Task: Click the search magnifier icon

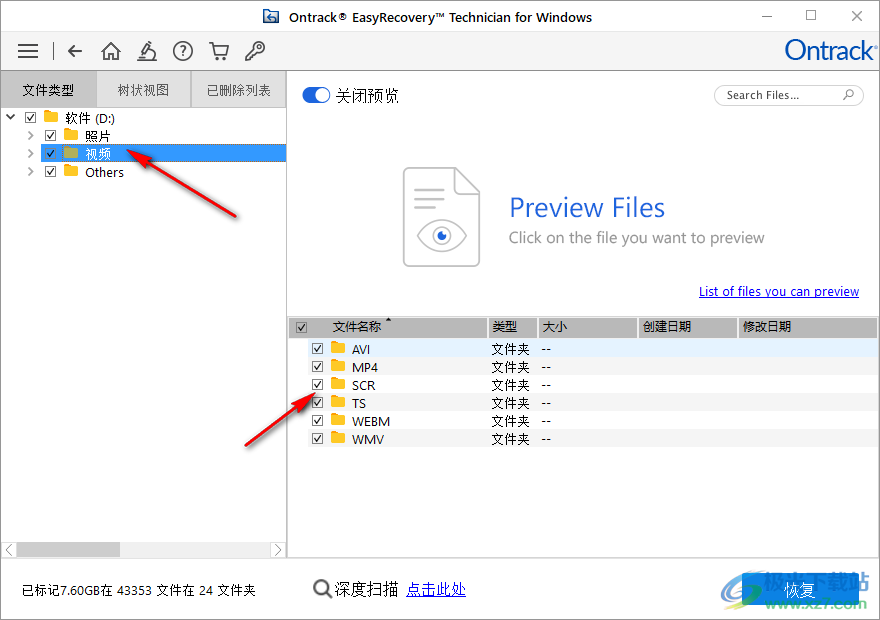Action: pos(848,95)
